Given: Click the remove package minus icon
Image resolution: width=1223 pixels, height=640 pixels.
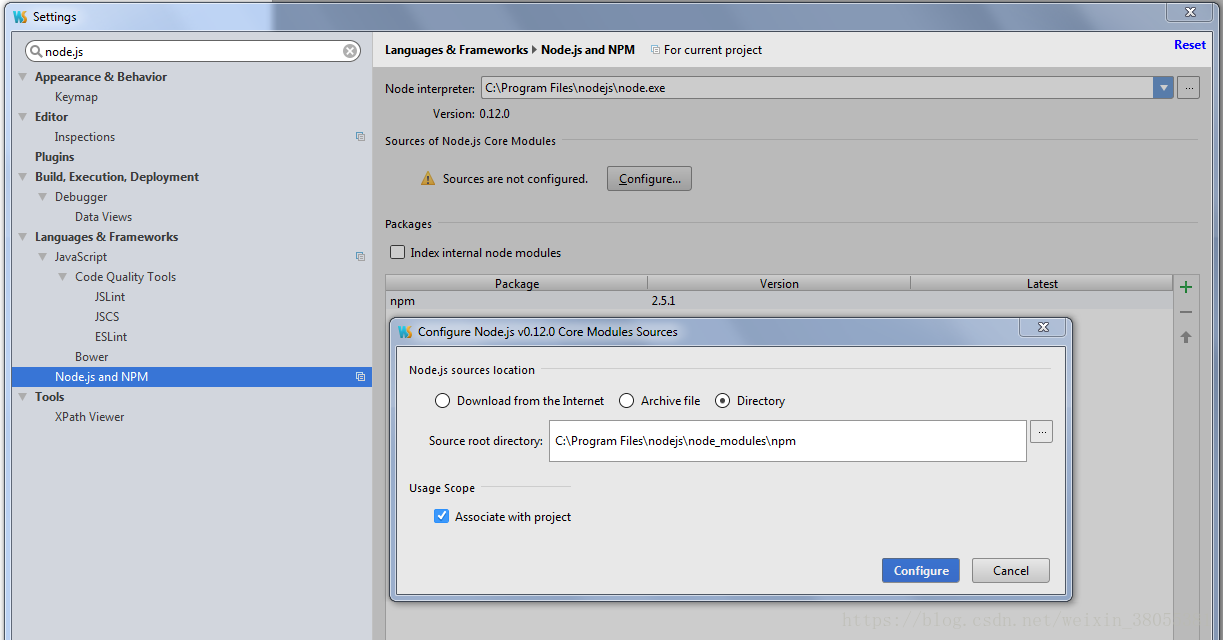Looking at the screenshot, I should point(1186,312).
